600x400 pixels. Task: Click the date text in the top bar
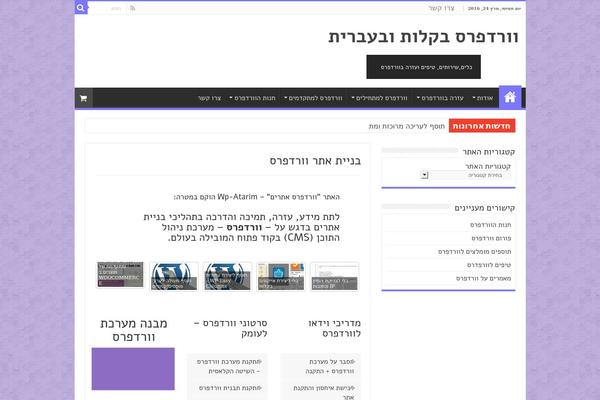click(x=494, y=8)
